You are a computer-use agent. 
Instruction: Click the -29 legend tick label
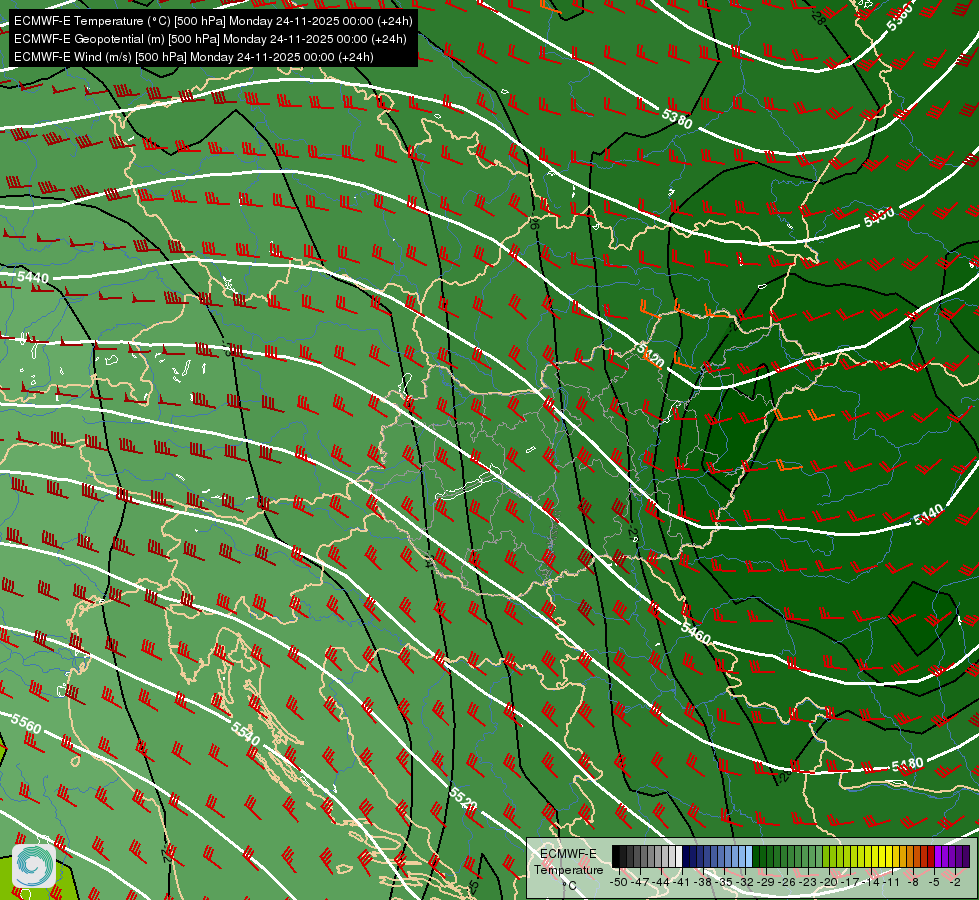765,882
